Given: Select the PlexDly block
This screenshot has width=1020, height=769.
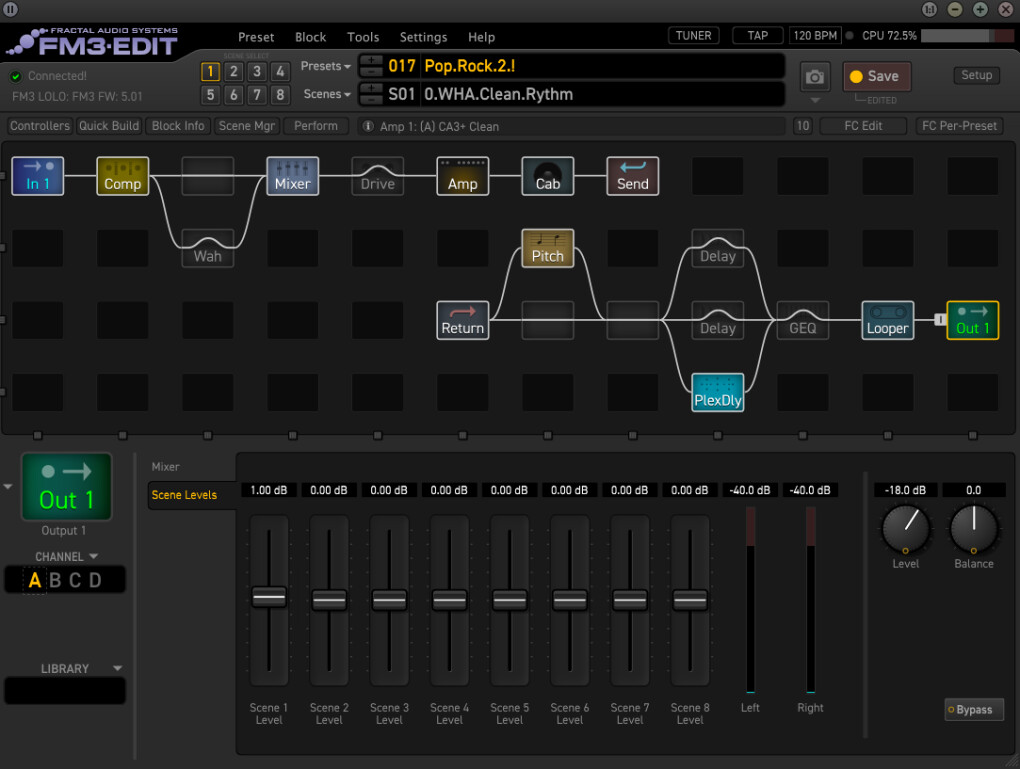Looking at the screenshot, I should click(x=718, y=392).
